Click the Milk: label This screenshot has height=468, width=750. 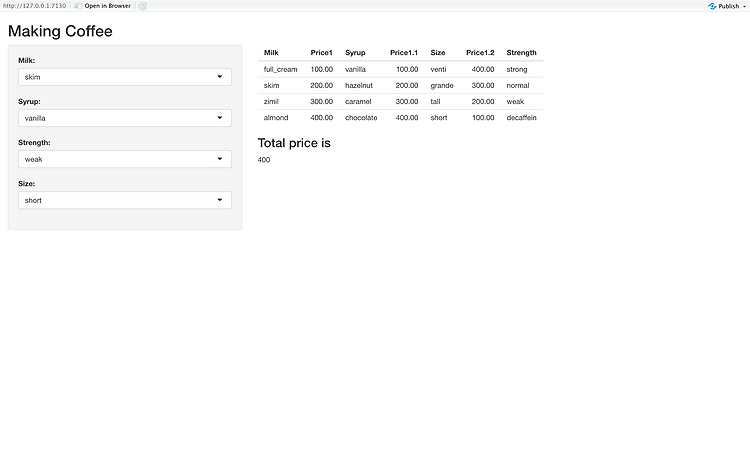[26, 60]
